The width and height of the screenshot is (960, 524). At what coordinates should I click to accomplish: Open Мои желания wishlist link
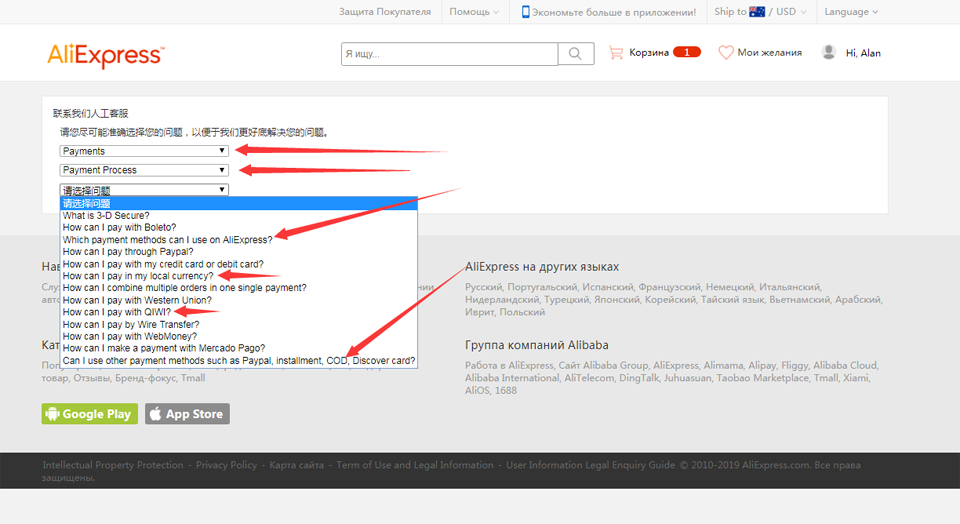coord(770,53)
